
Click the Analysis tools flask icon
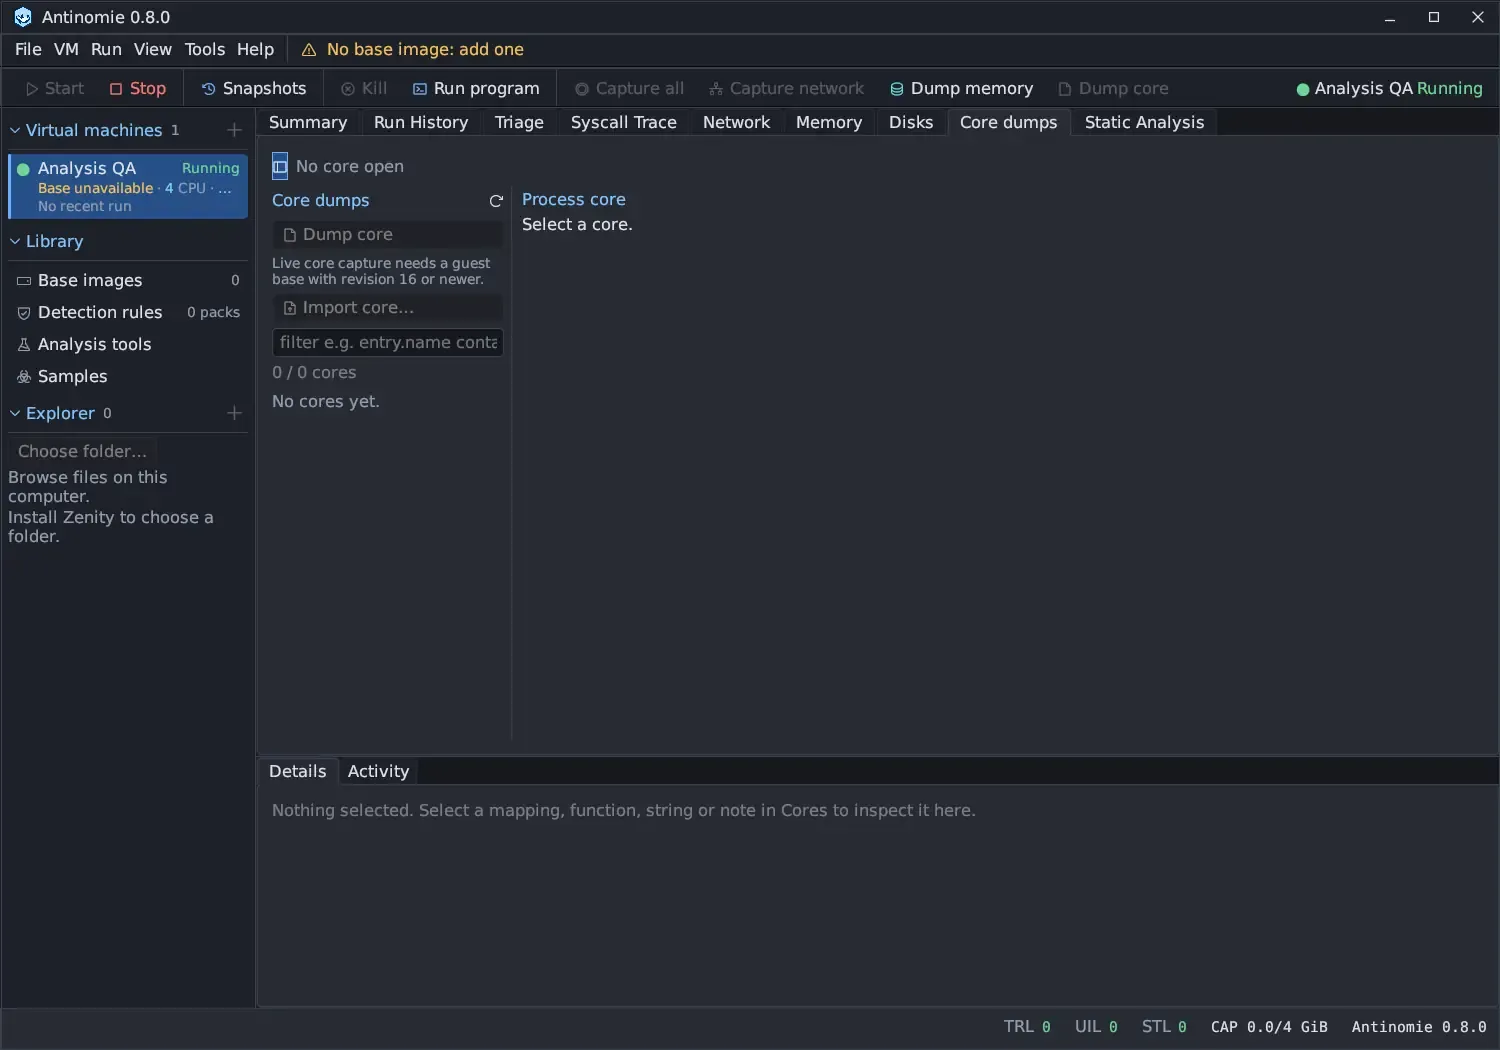24,345
